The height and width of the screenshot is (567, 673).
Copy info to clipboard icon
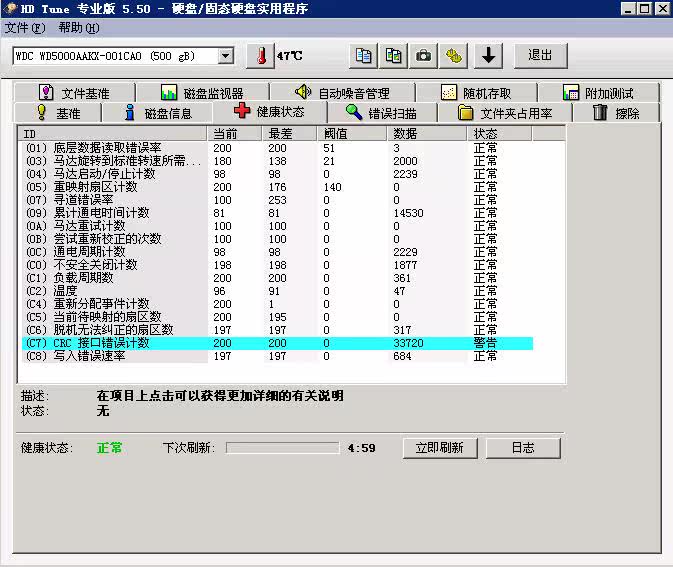tap(364, 56)
